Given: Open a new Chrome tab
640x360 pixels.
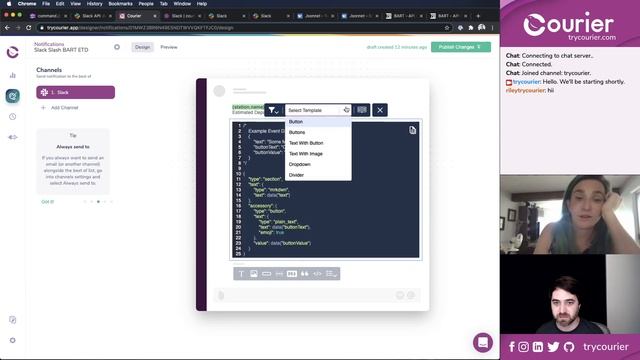Looking at the screenshot, I should [x=478, y=16].
